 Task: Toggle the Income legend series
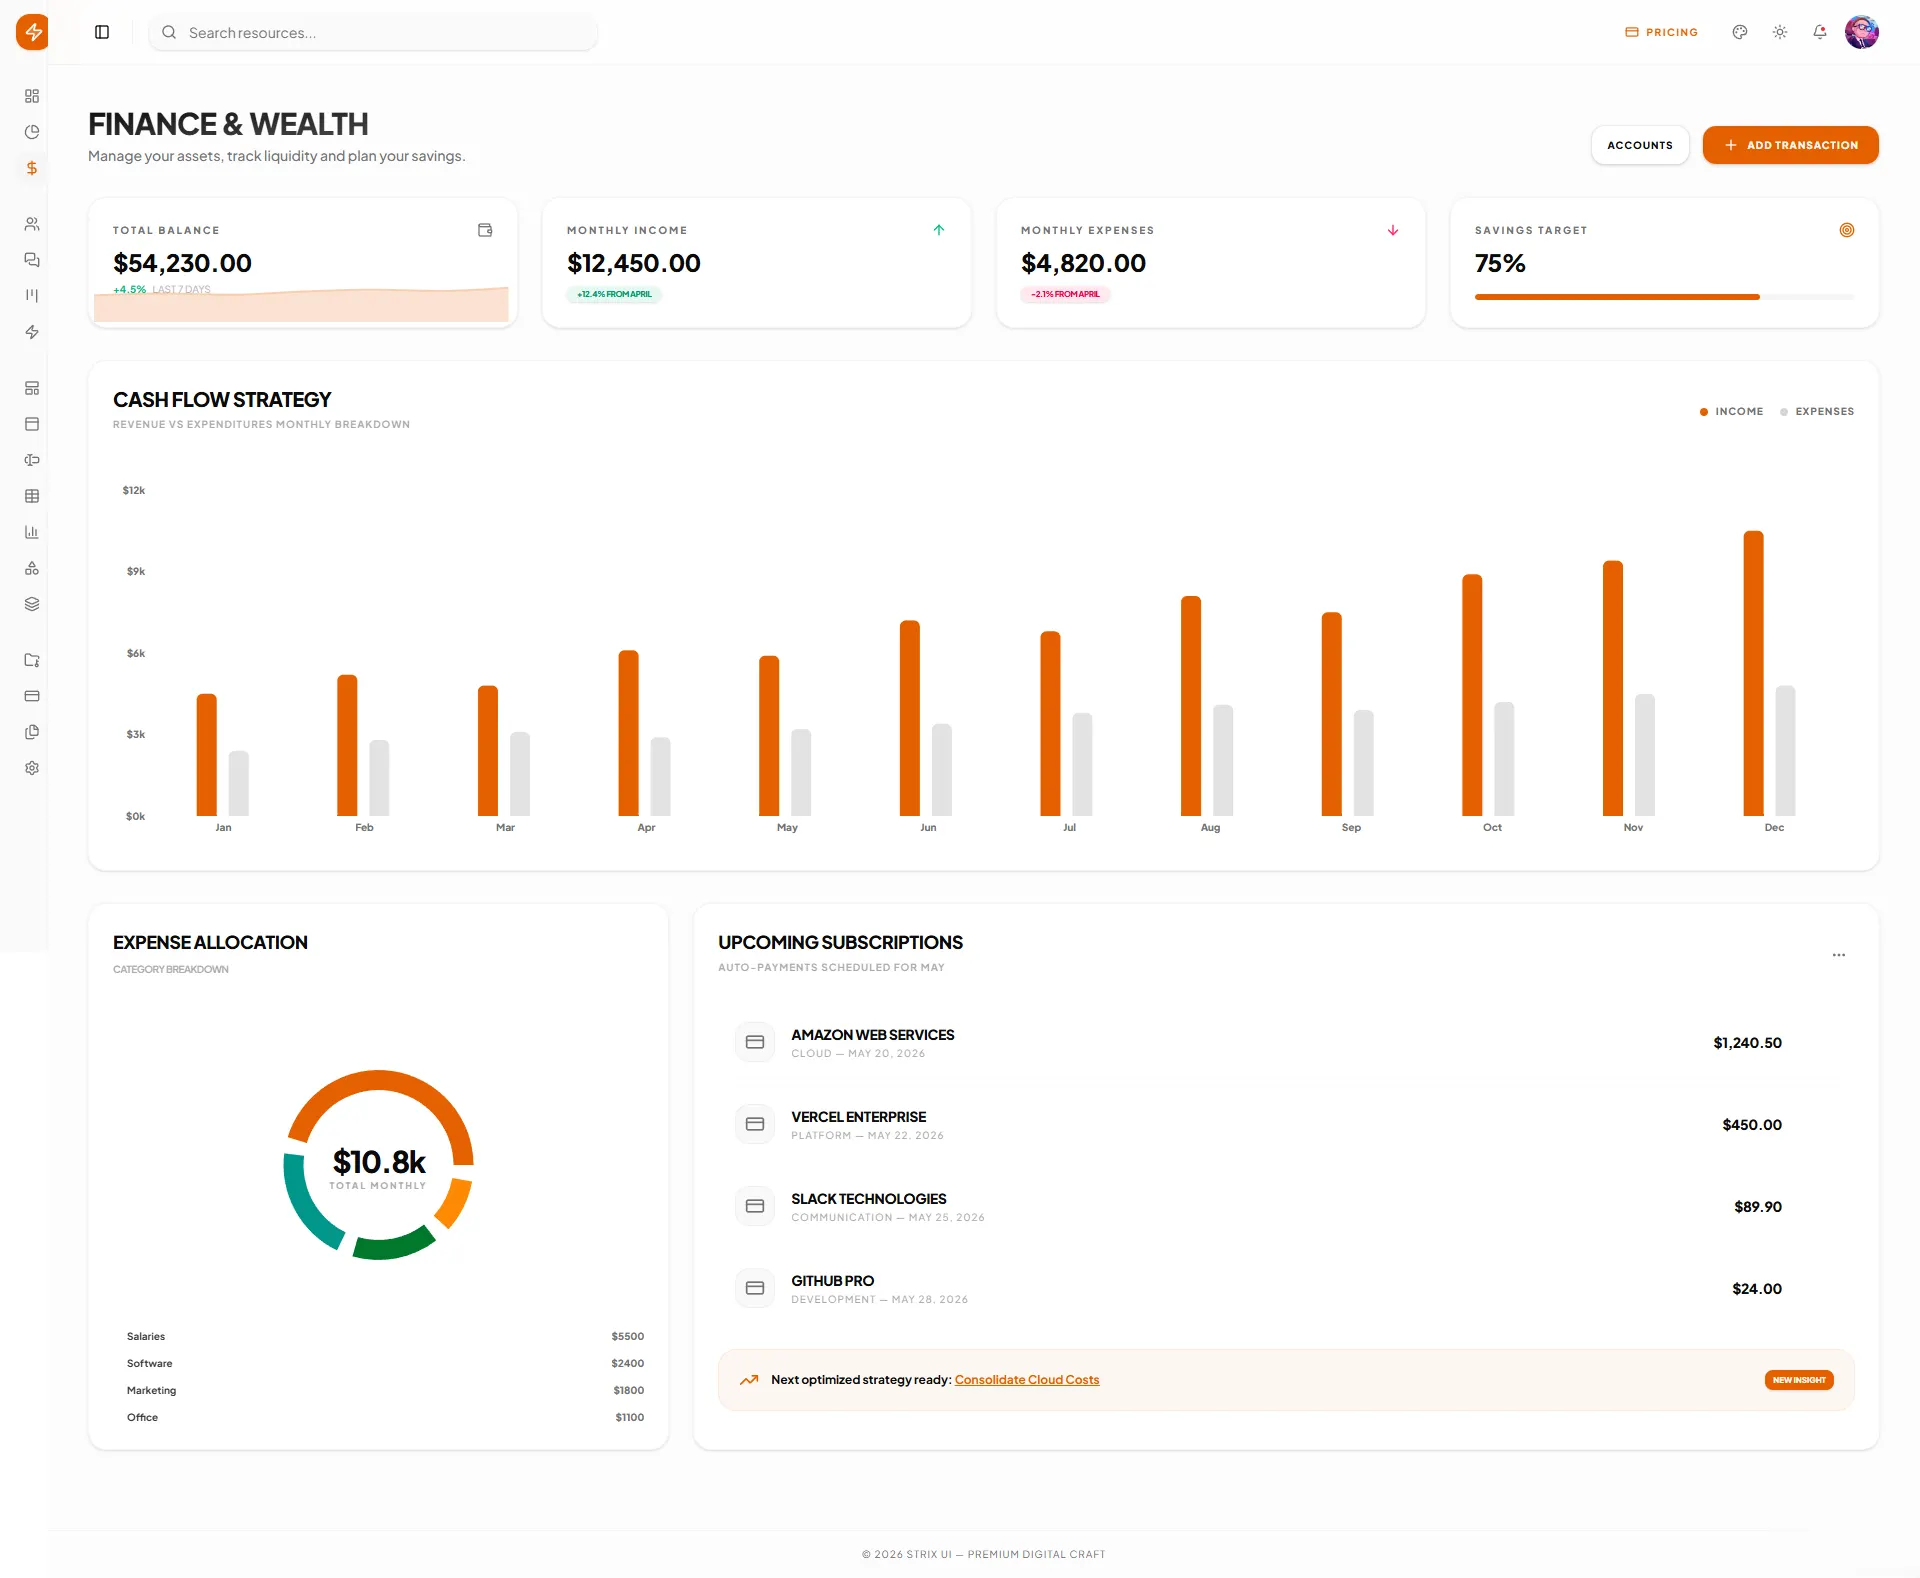coord(1731,411)
